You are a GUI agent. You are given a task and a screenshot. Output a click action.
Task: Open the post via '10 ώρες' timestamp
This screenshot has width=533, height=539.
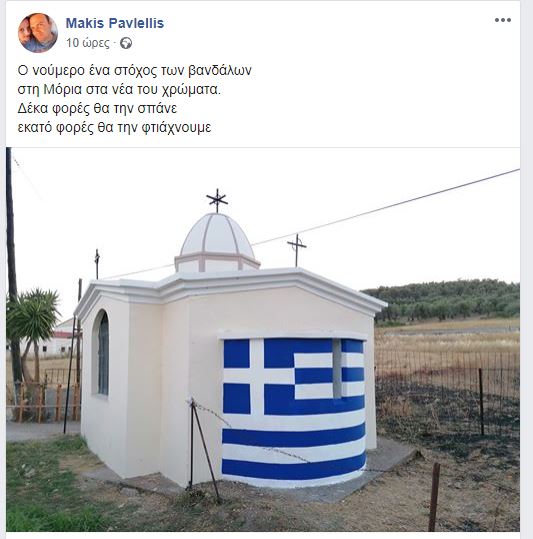click(x=88, y=43)
